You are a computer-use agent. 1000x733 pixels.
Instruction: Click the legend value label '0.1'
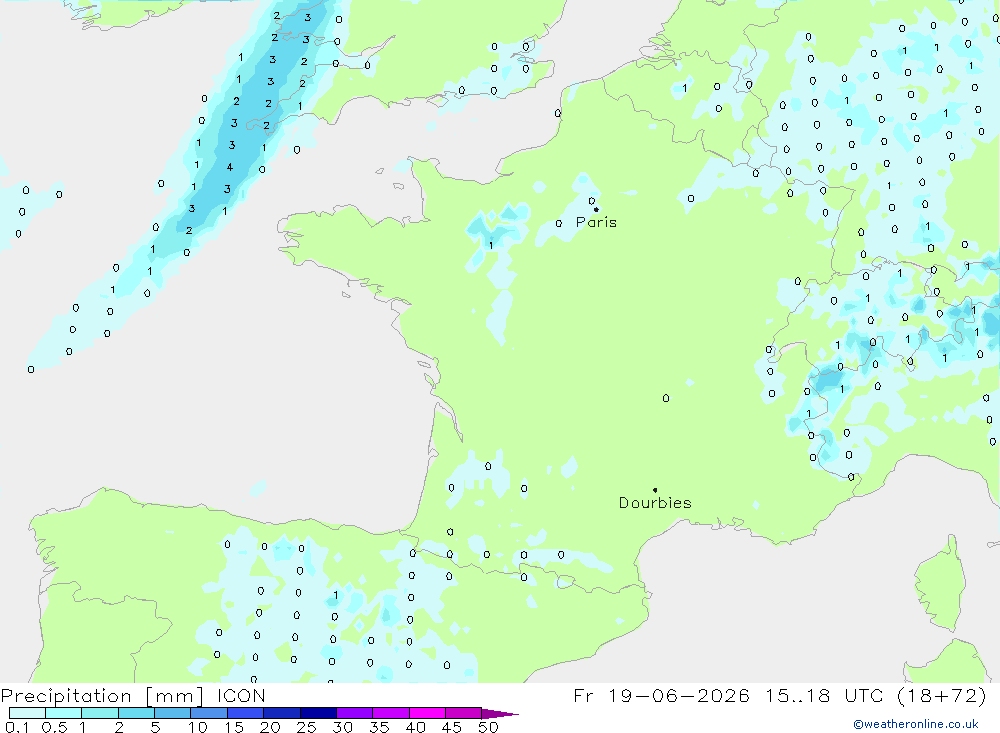point(17,727)
